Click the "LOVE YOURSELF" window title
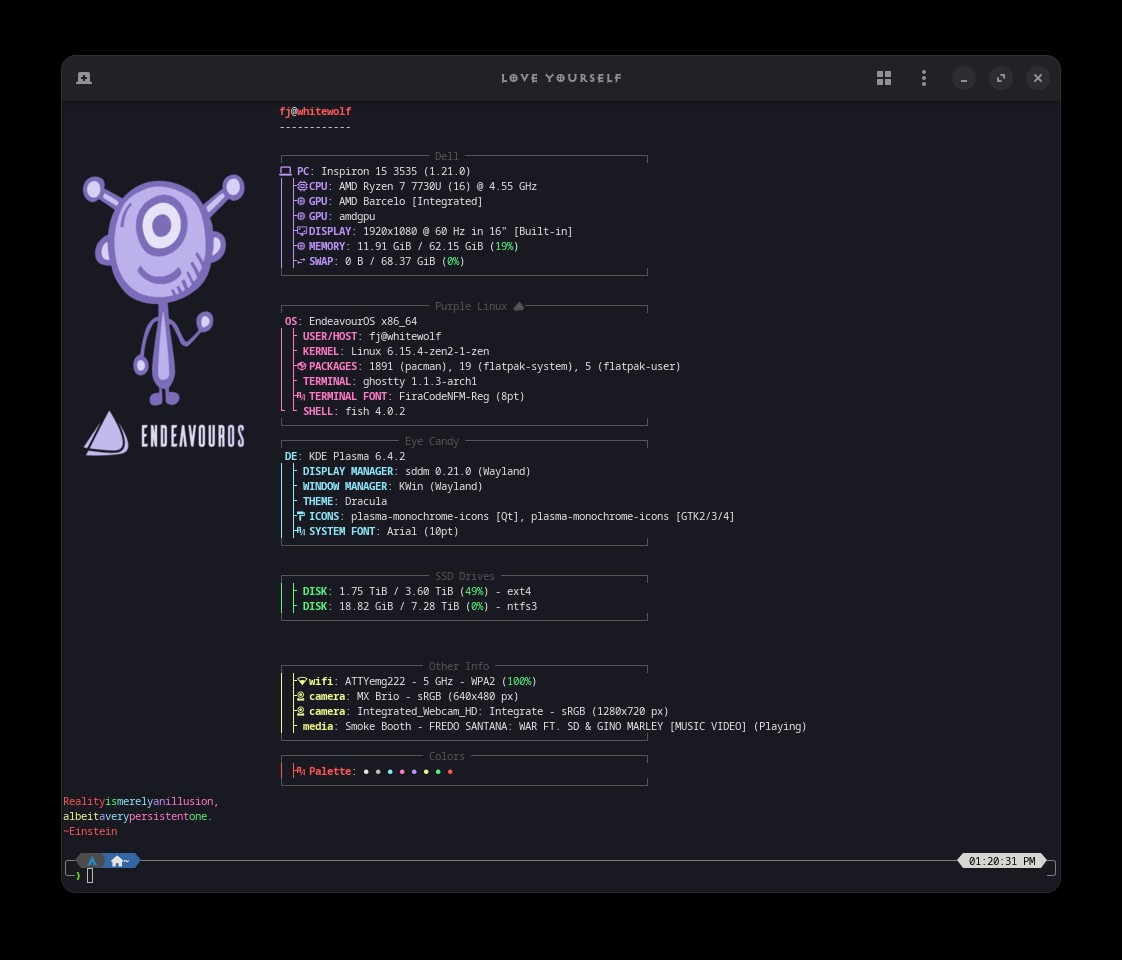This screenshot has width=1122, height=960. tap(562, 78)
